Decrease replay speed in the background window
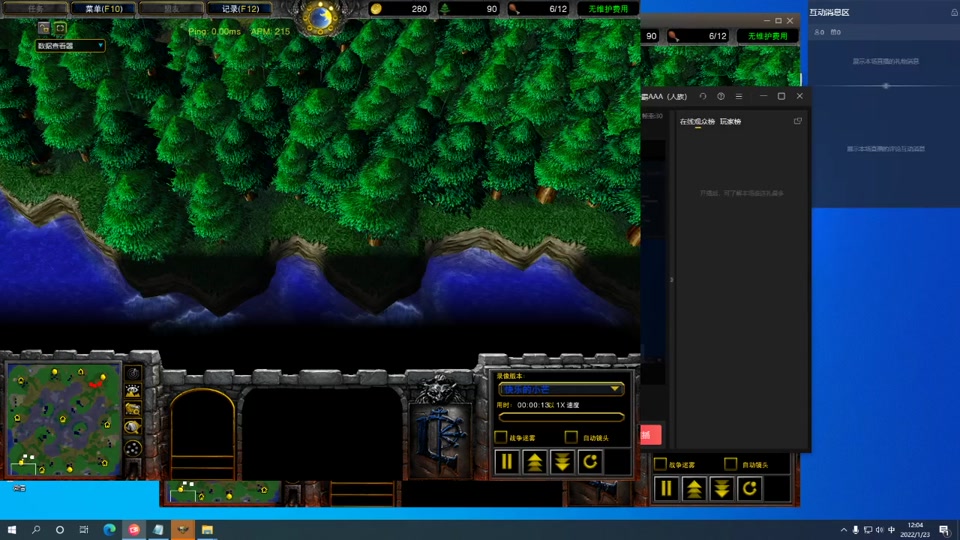This screenshot has width=960, height=540. coord(722,489)
